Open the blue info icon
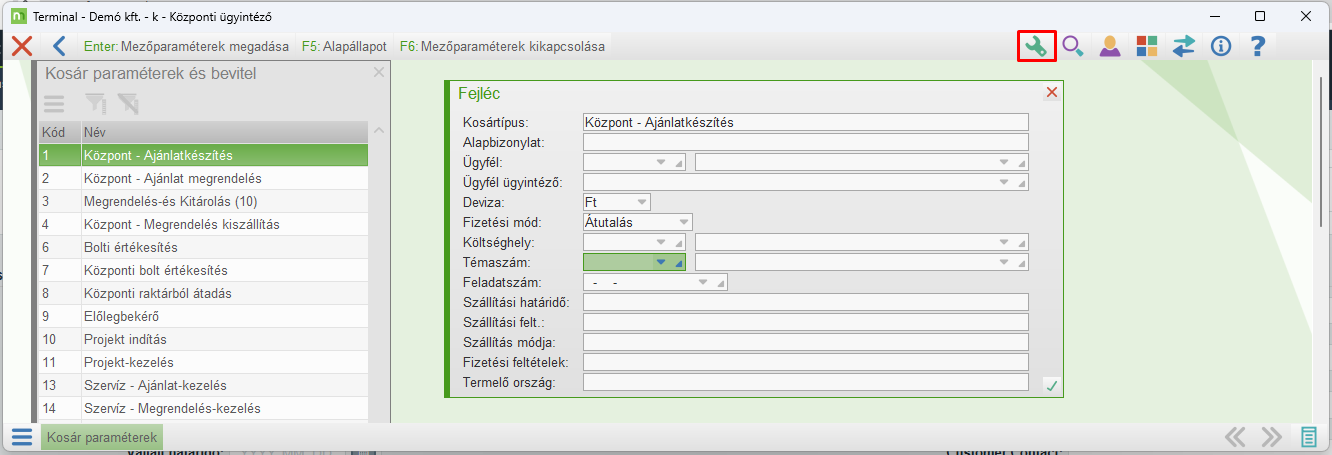The image size is (1332, 455). click(x=1220, y=46)
